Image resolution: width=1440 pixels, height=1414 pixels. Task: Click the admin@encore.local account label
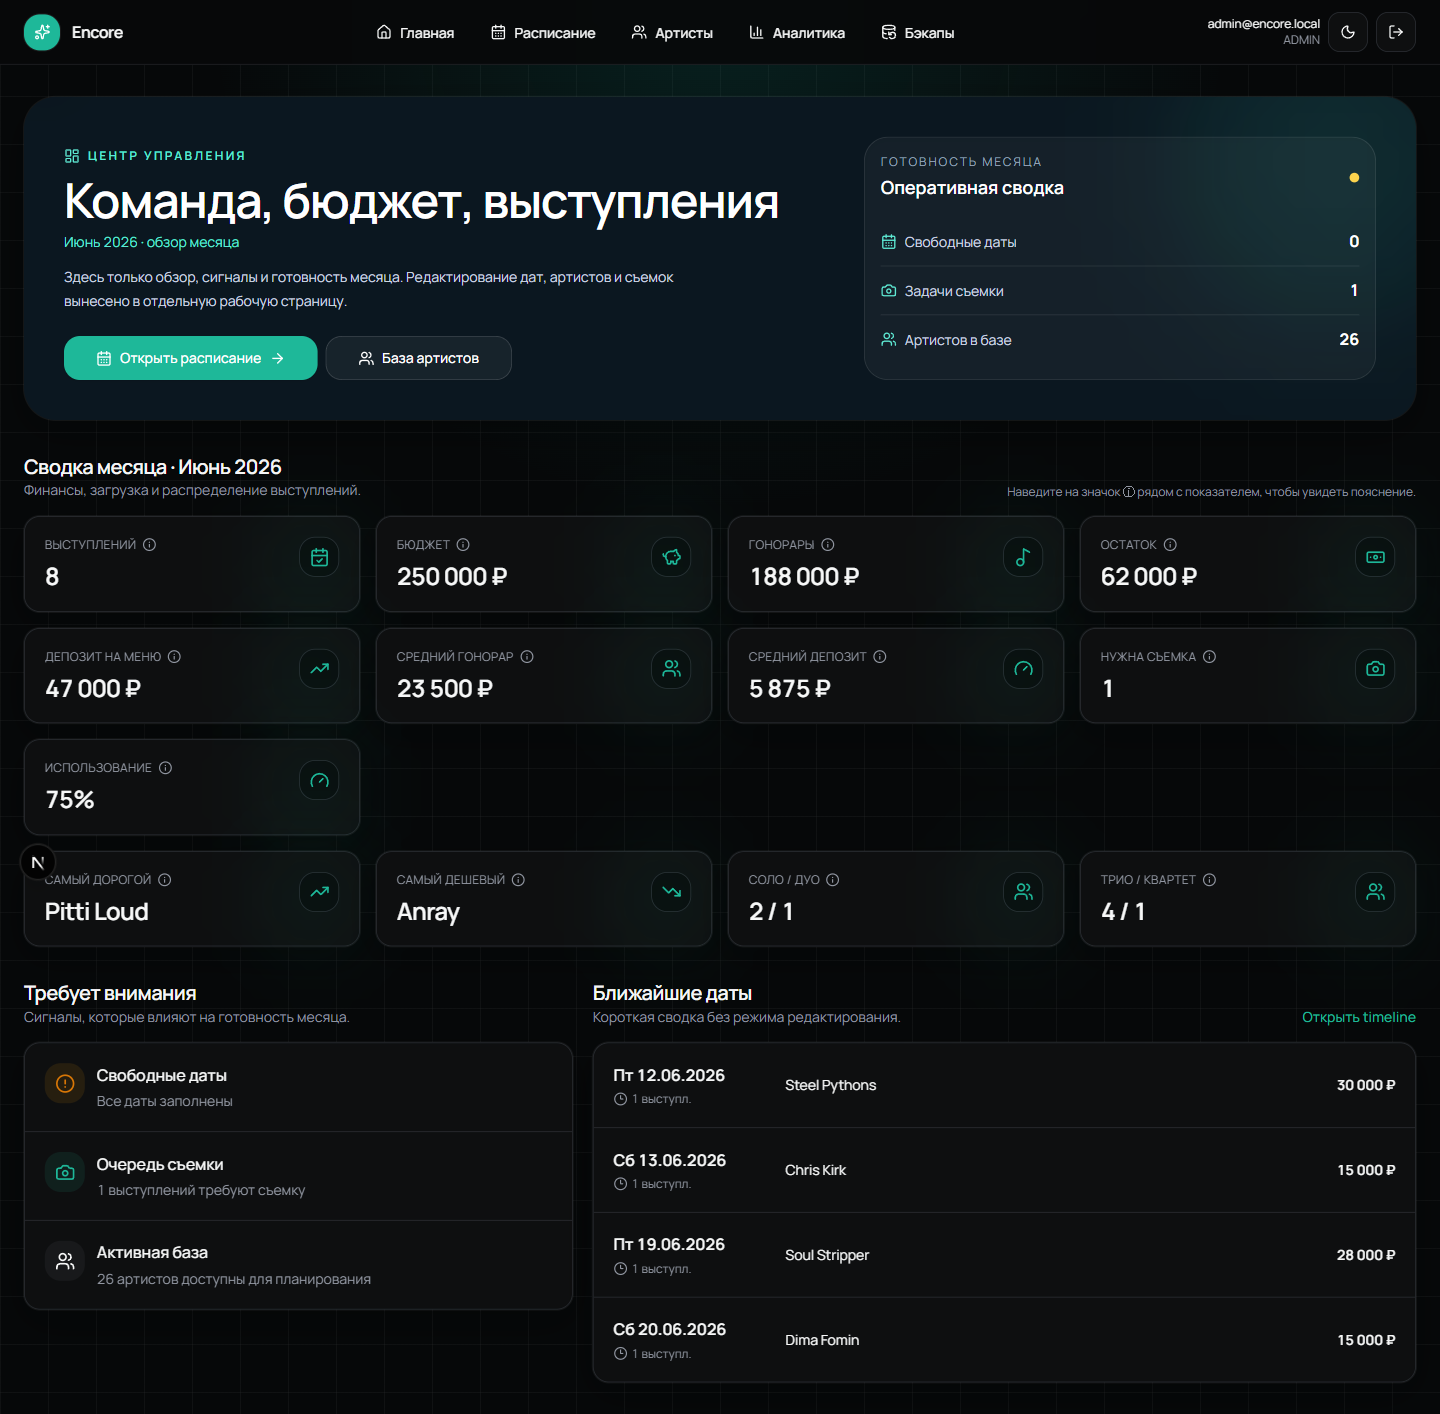tap(1263, 24)
